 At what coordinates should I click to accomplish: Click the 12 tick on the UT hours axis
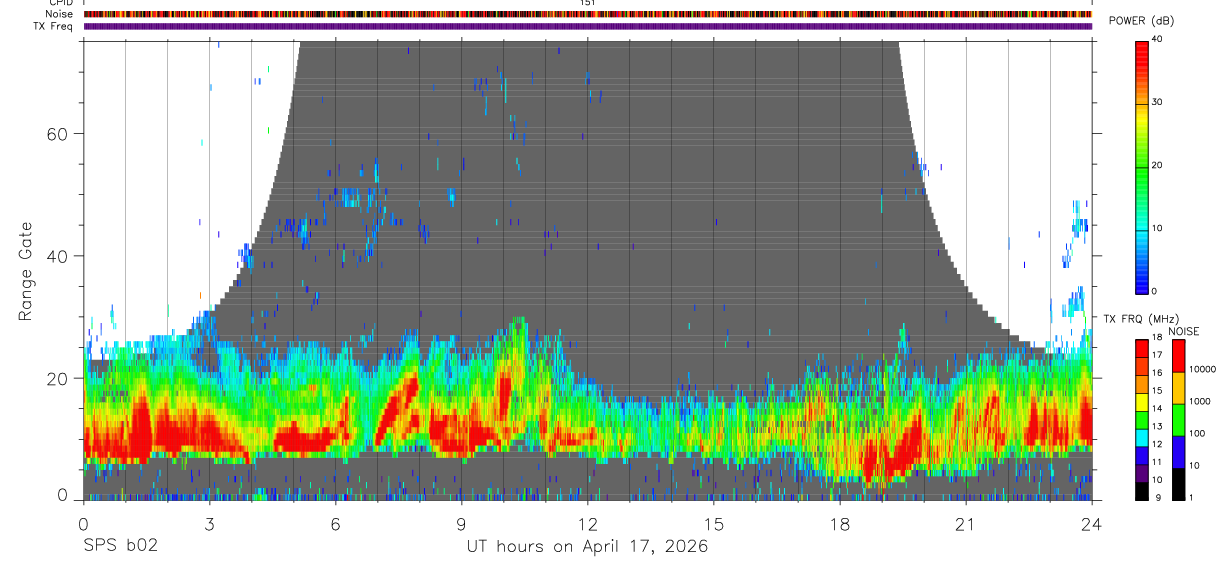pyautogui.click(x=588, y=524)
